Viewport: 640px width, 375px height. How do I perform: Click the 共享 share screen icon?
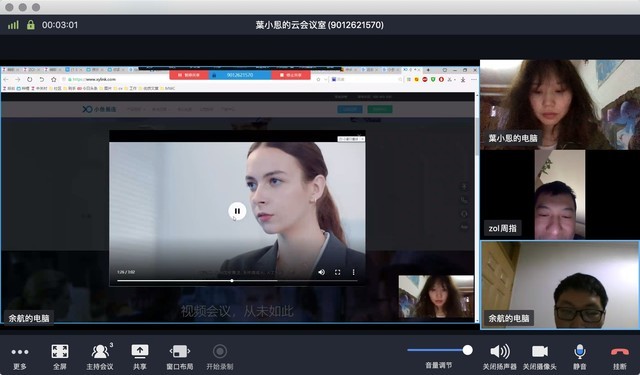click(x=140, y=351)
